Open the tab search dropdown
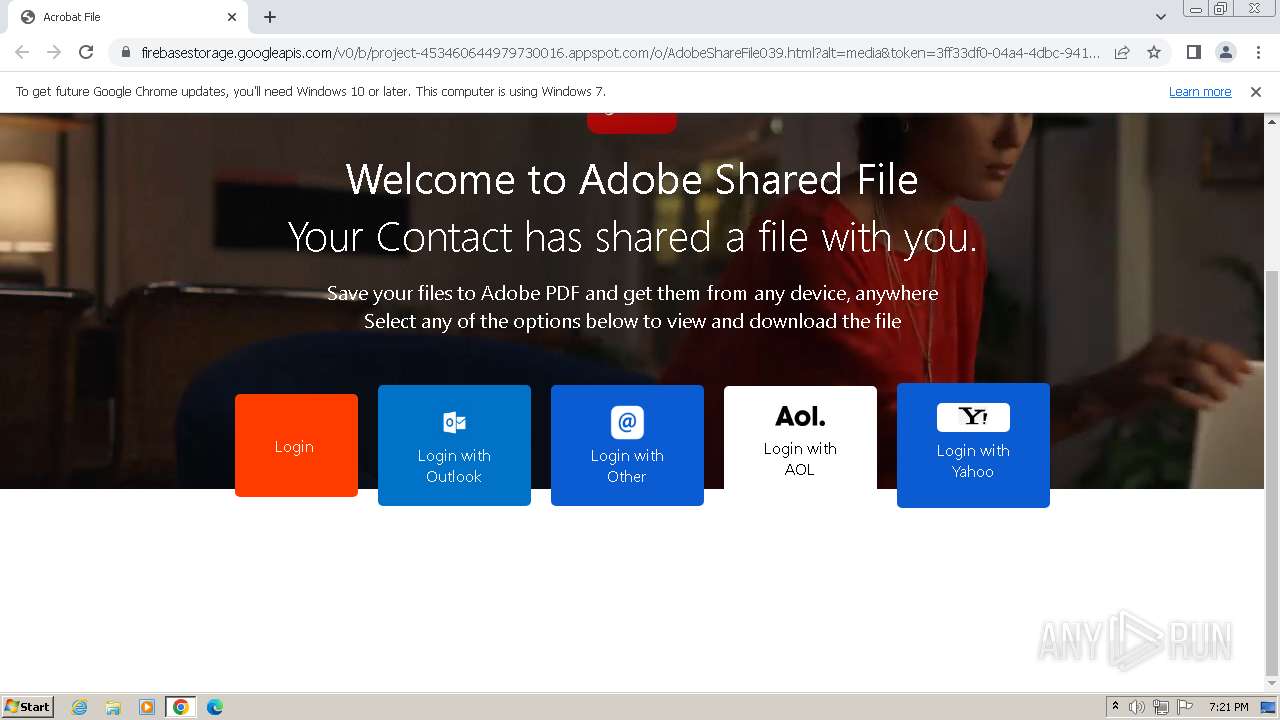The image size is (1280, 720). tap(1160, 17)
